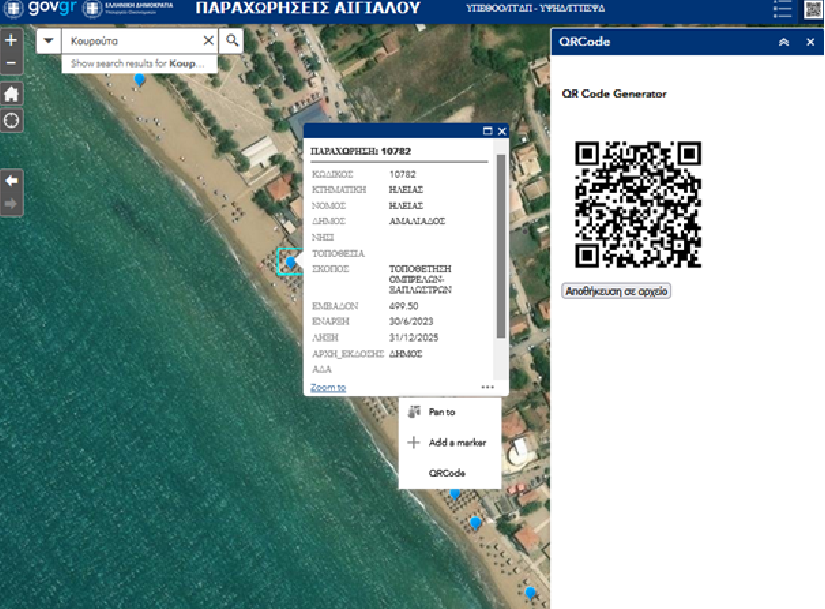Run the search with magnifier icon
The image size is (825, 609).
232,41
